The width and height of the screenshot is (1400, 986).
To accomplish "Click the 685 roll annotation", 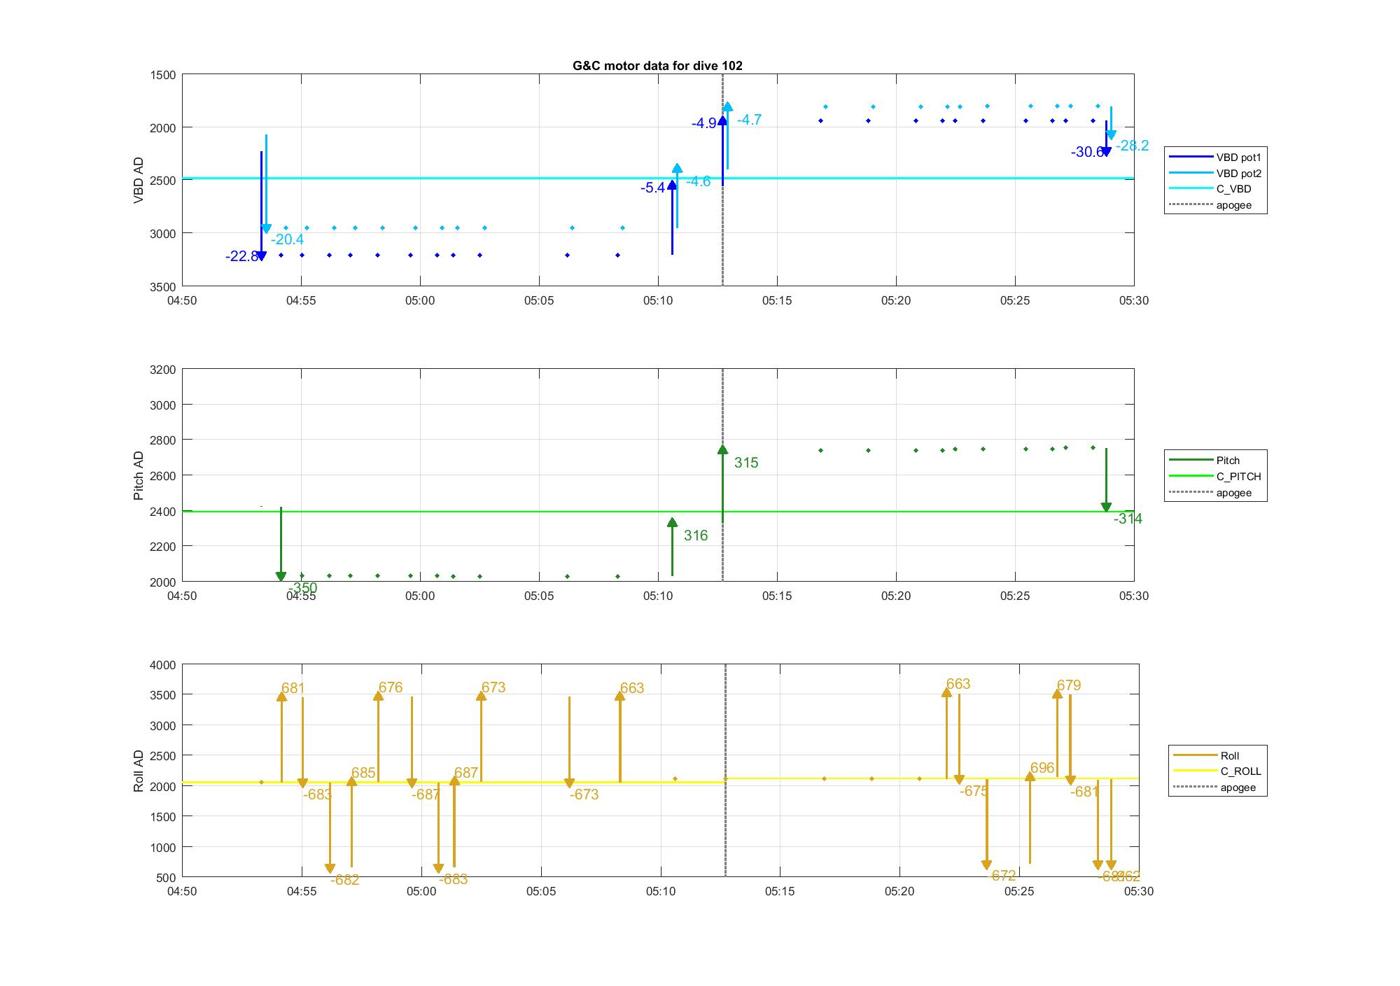I will coord(363,774).
